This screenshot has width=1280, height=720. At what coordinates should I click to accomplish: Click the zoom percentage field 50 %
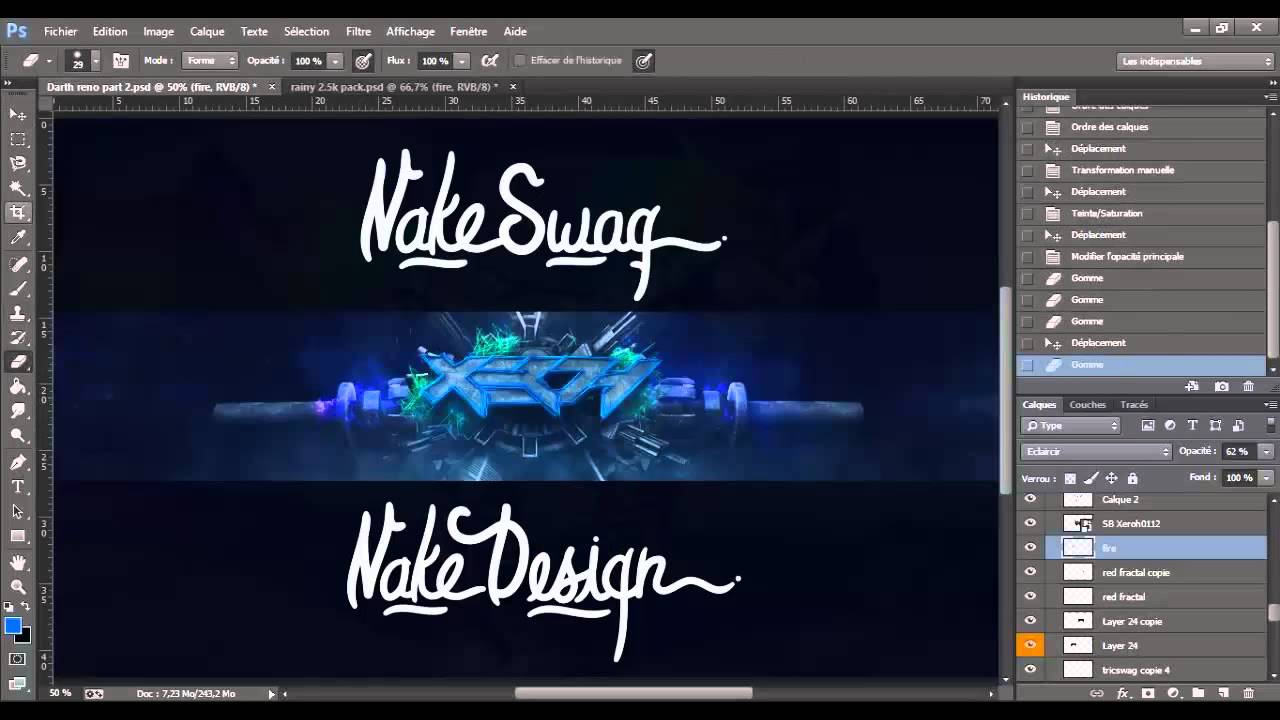(x=60, y=693)
